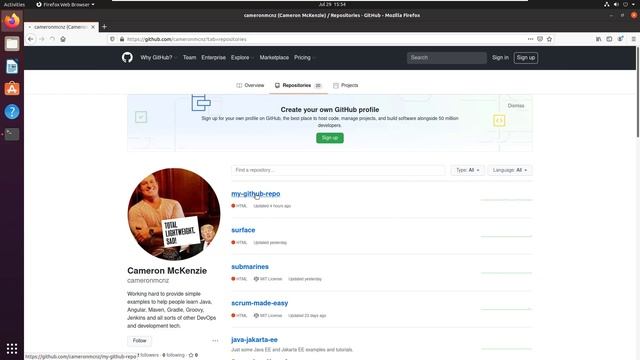640x360 pixels.
Task: Open the java-jakarta-ee repository
Action: pos(254,340)
